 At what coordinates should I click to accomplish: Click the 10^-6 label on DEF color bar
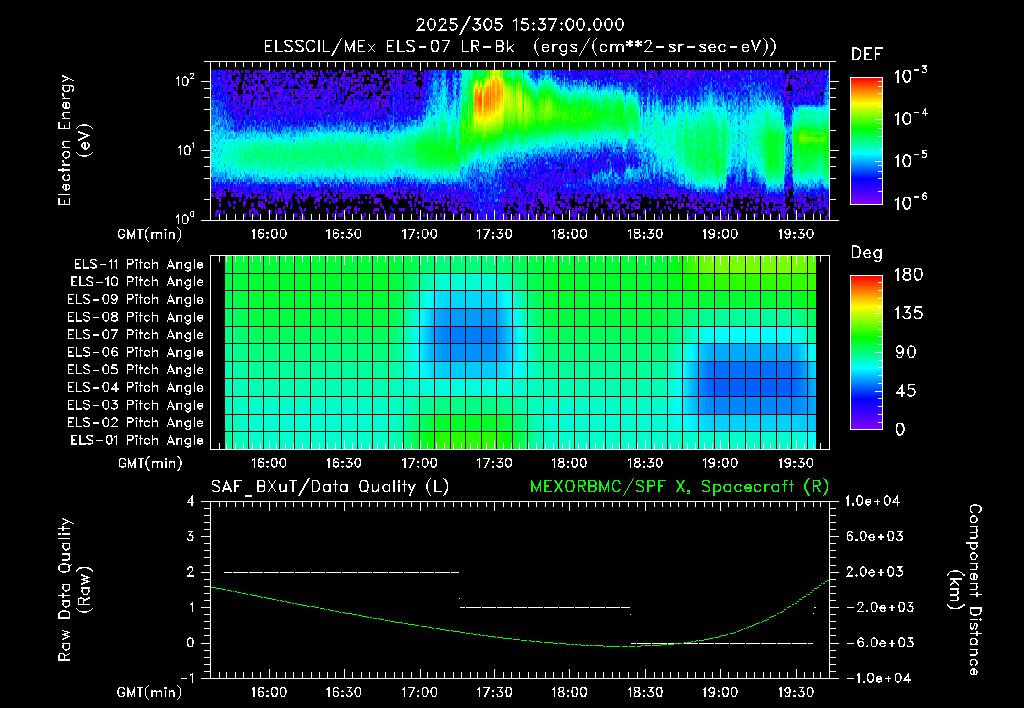pyautogui.click(x=910, y=202)
